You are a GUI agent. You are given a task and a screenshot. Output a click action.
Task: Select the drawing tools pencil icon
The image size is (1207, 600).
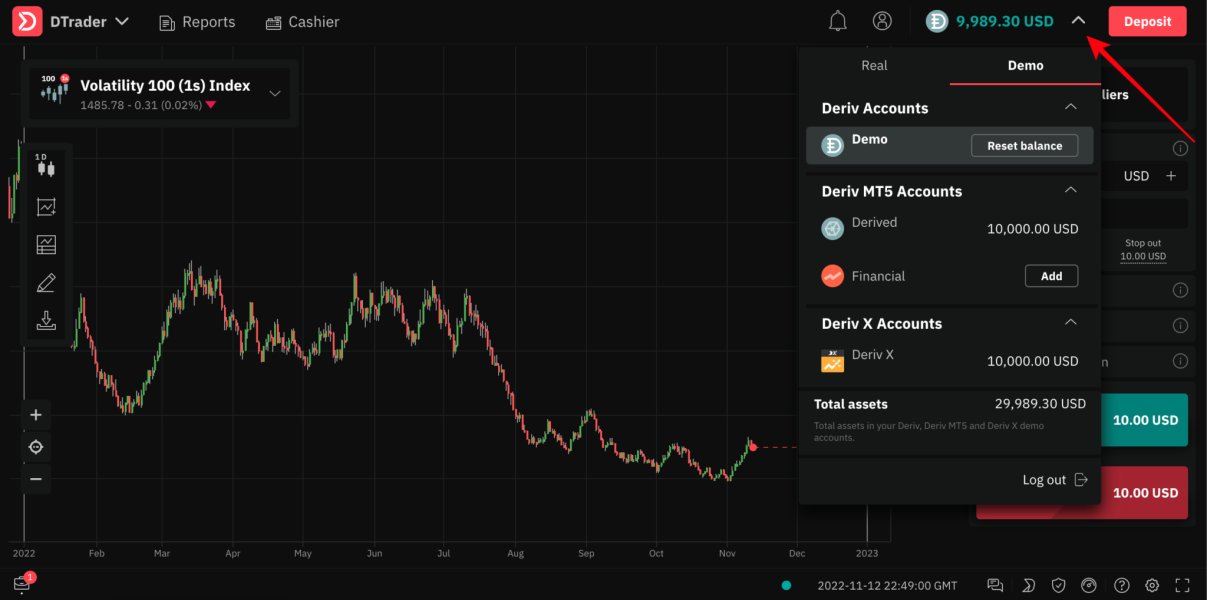(46, 283)
